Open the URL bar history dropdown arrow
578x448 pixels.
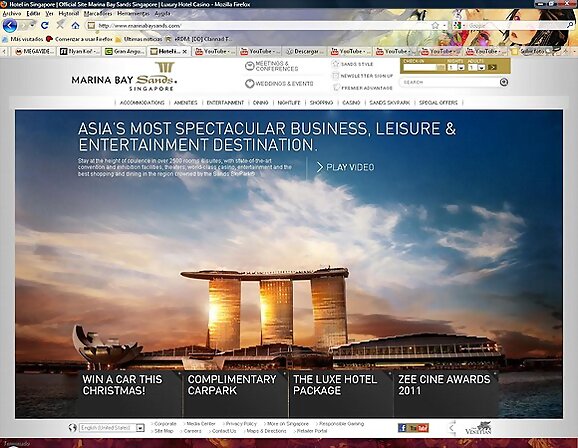pyautogui.click(x=445, y=25)
